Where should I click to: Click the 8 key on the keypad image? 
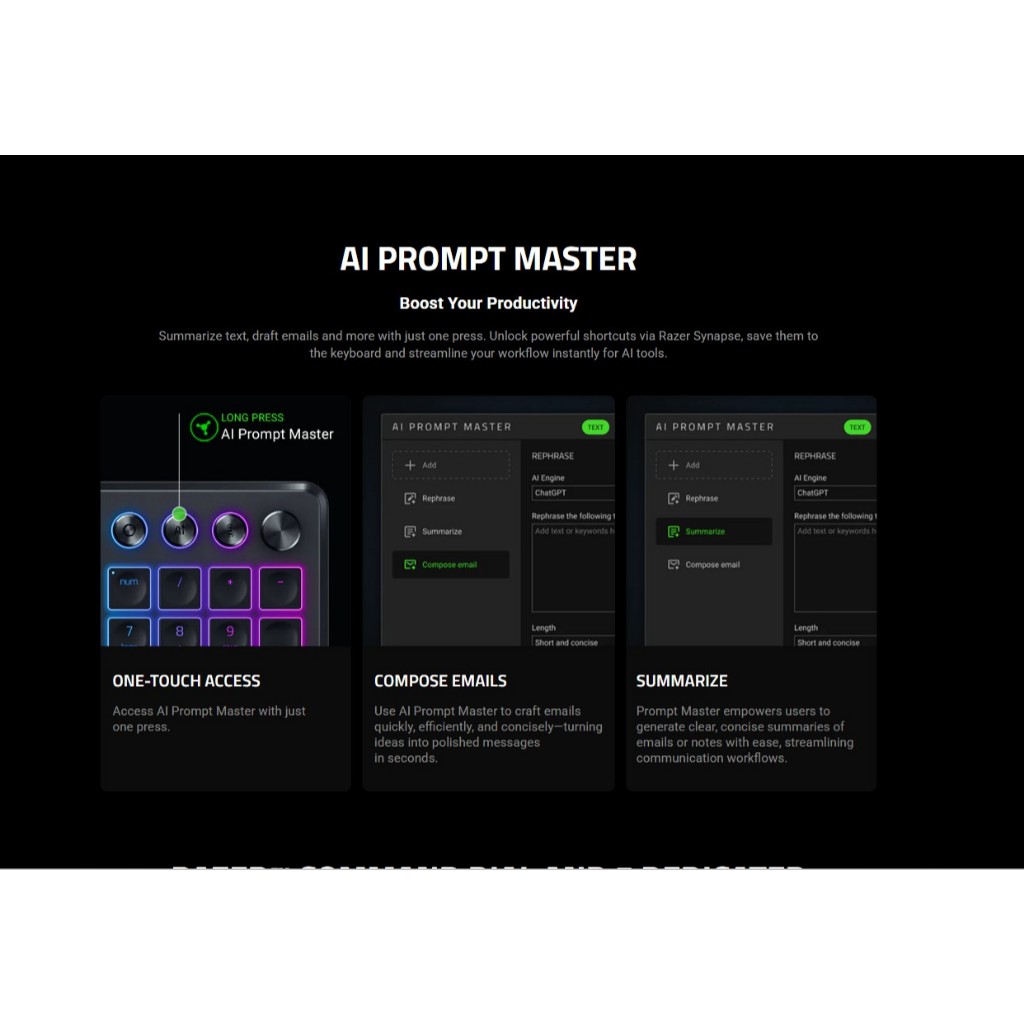pos(180,632)
